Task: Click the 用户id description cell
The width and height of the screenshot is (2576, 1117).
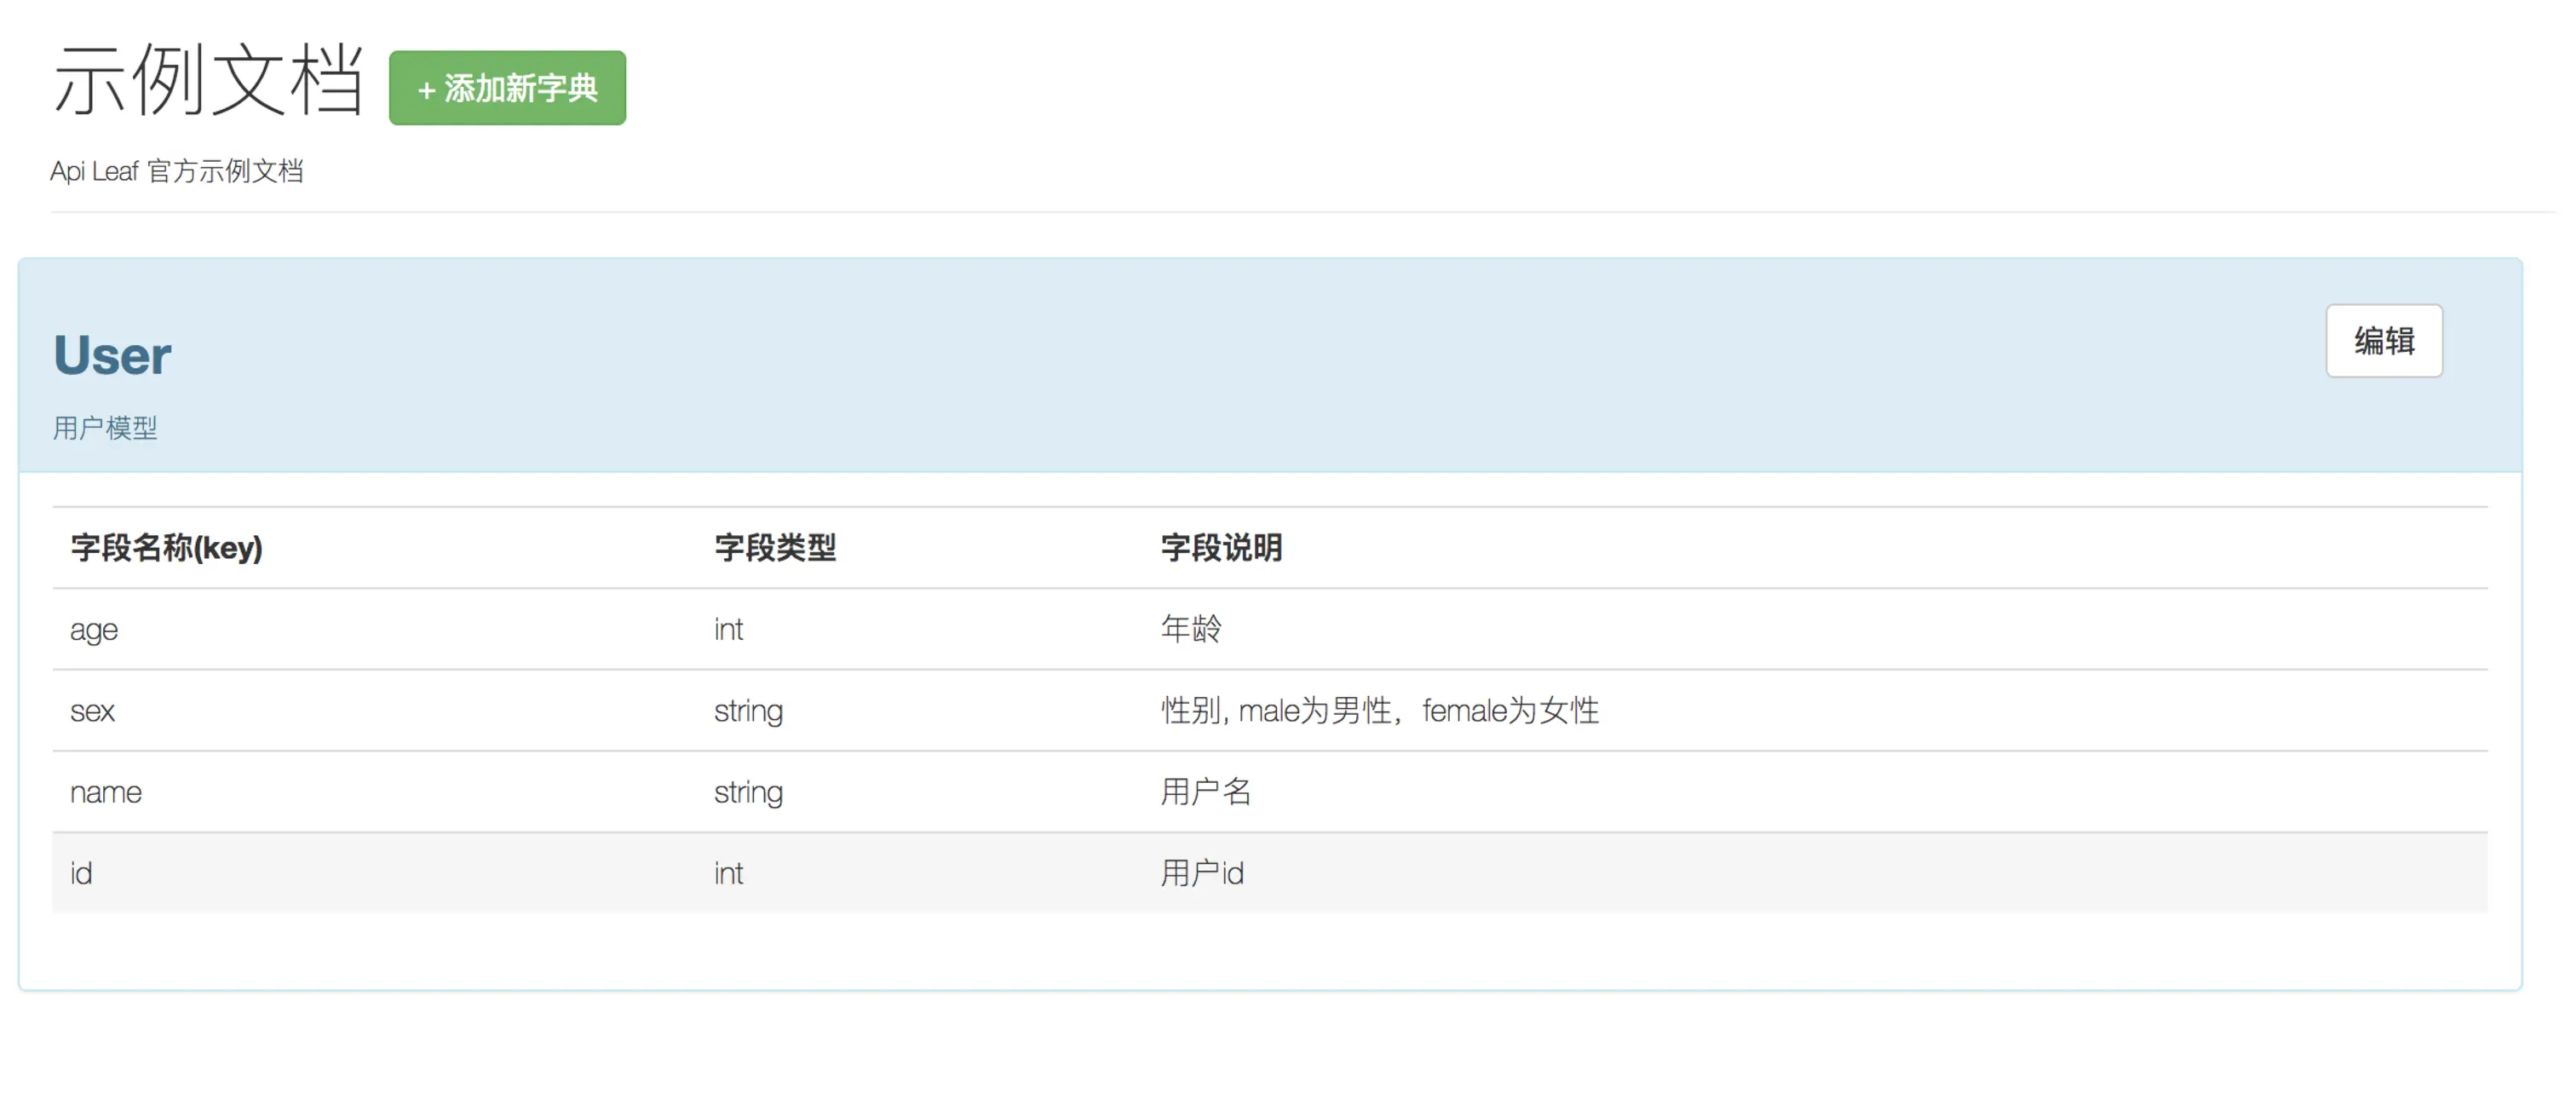Action: coord(1202,874)
